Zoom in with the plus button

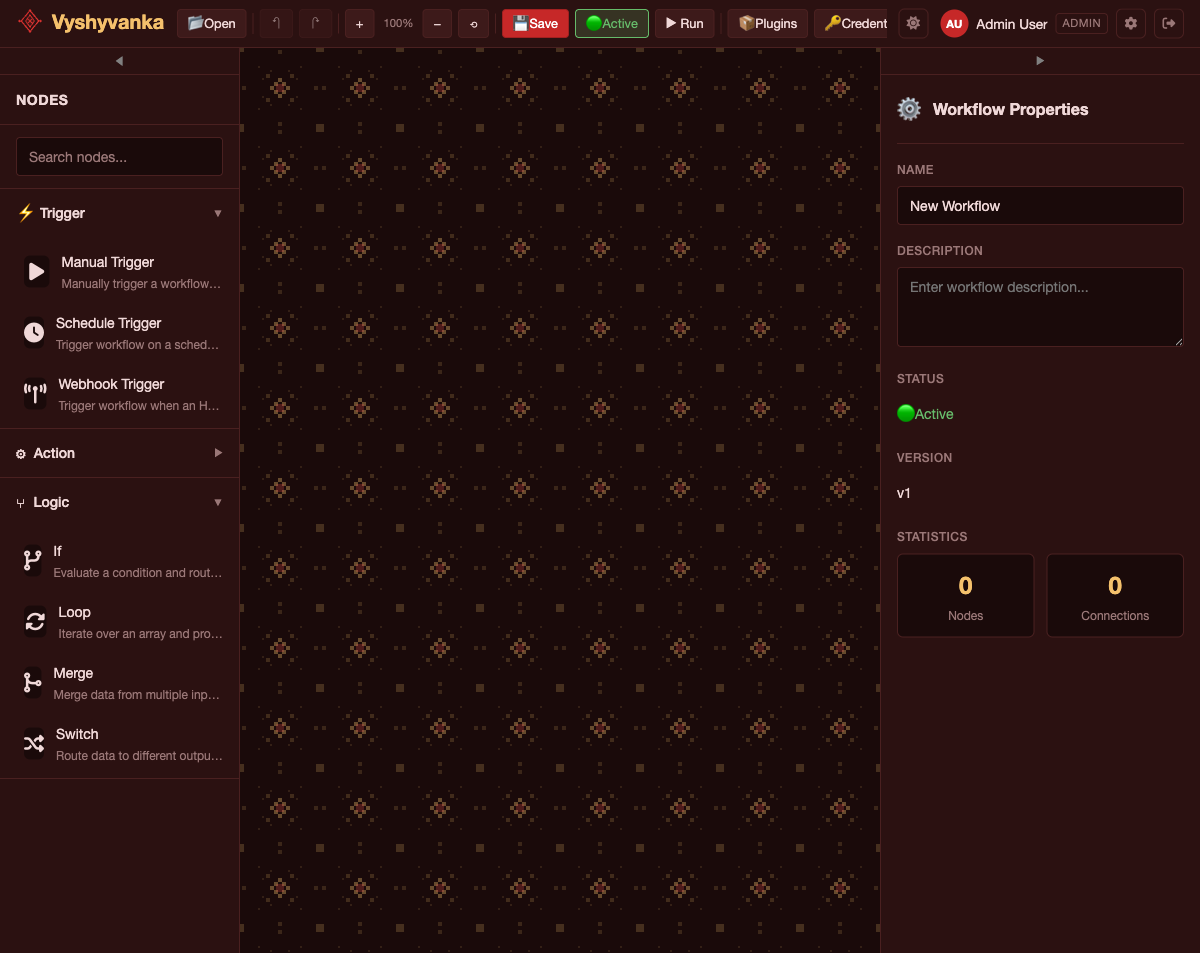pyautogui.click(x=360, y=23)
